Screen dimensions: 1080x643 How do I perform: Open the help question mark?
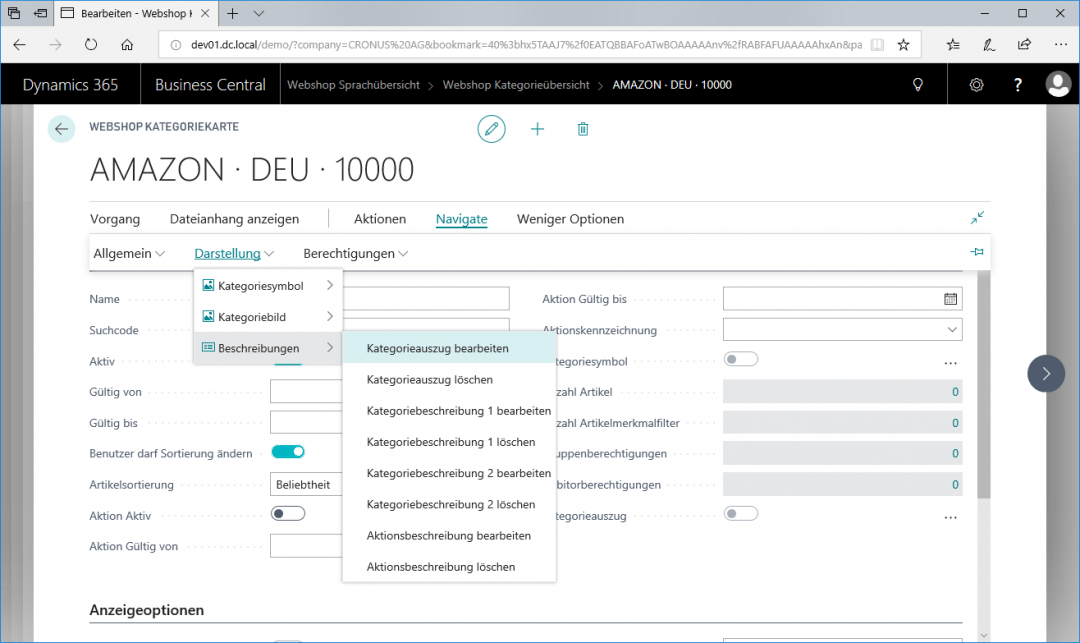[x=1017, y=85]
